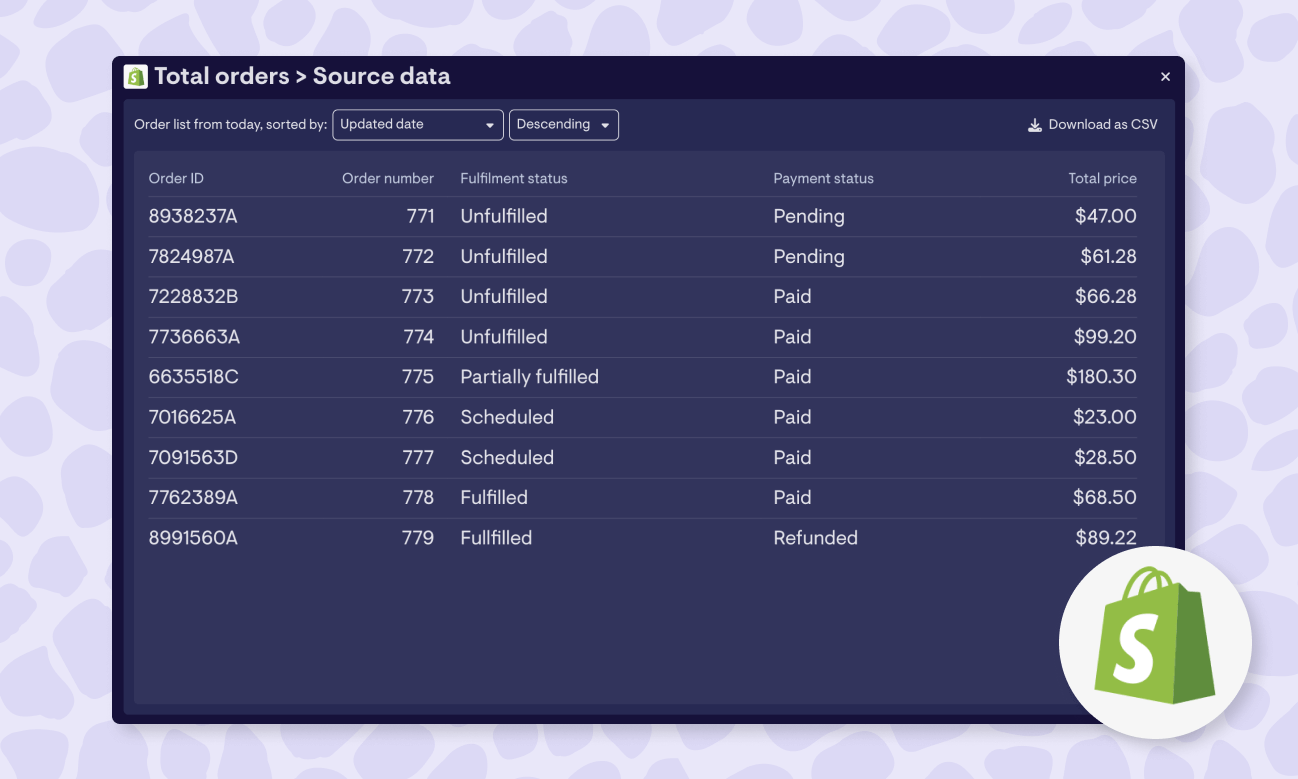1298x779 pixels.
Task: Click the $66.28 total price
Action: tap(1106, 296)
